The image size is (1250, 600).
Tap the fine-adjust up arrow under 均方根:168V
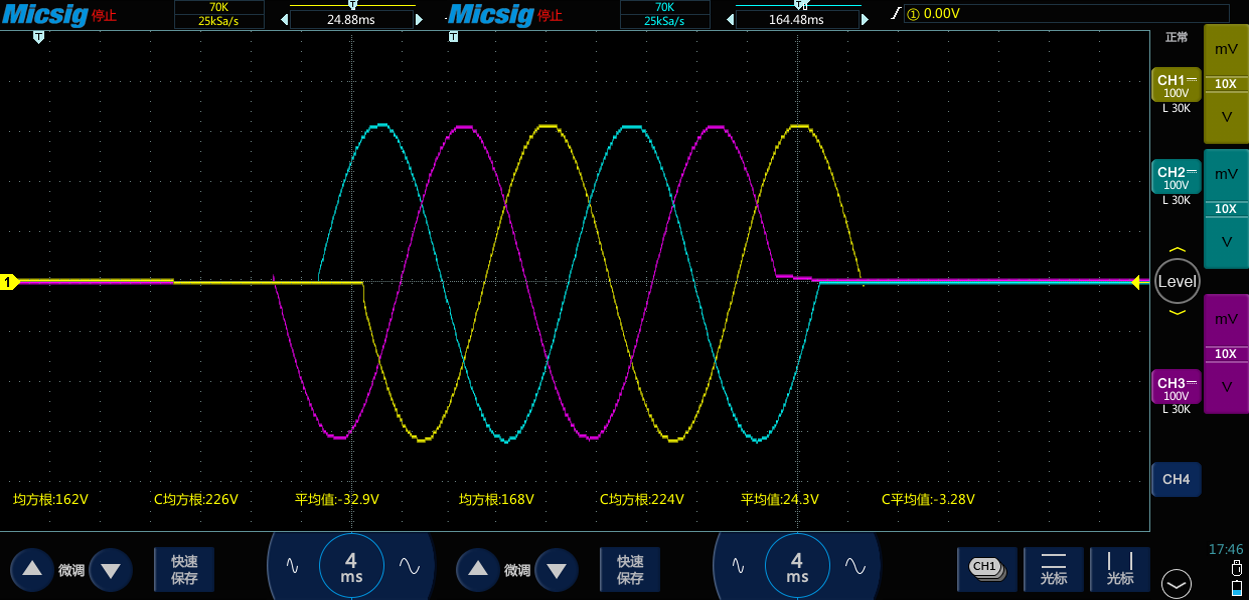pos(478,569)
